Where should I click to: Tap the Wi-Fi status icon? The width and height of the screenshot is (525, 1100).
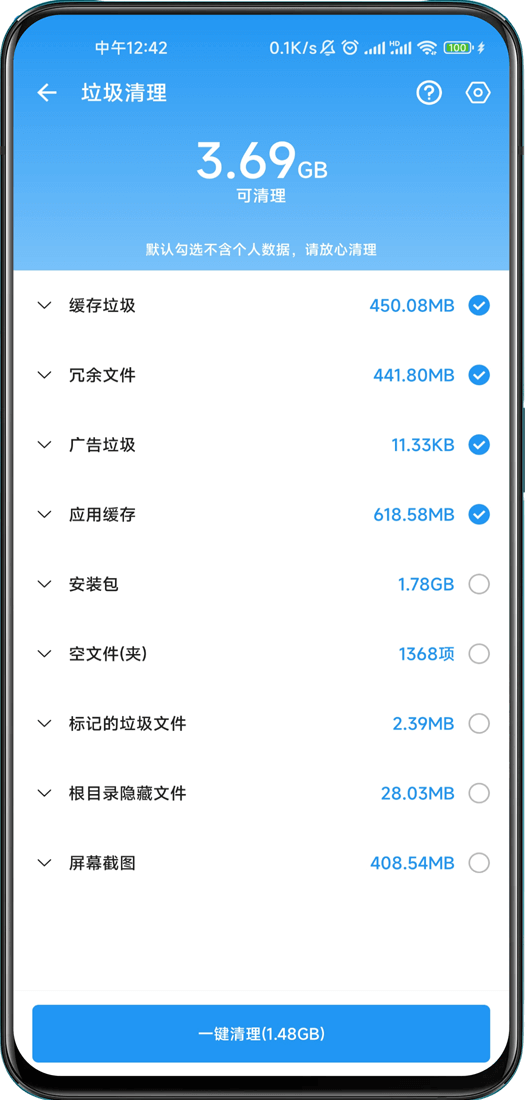426,48
